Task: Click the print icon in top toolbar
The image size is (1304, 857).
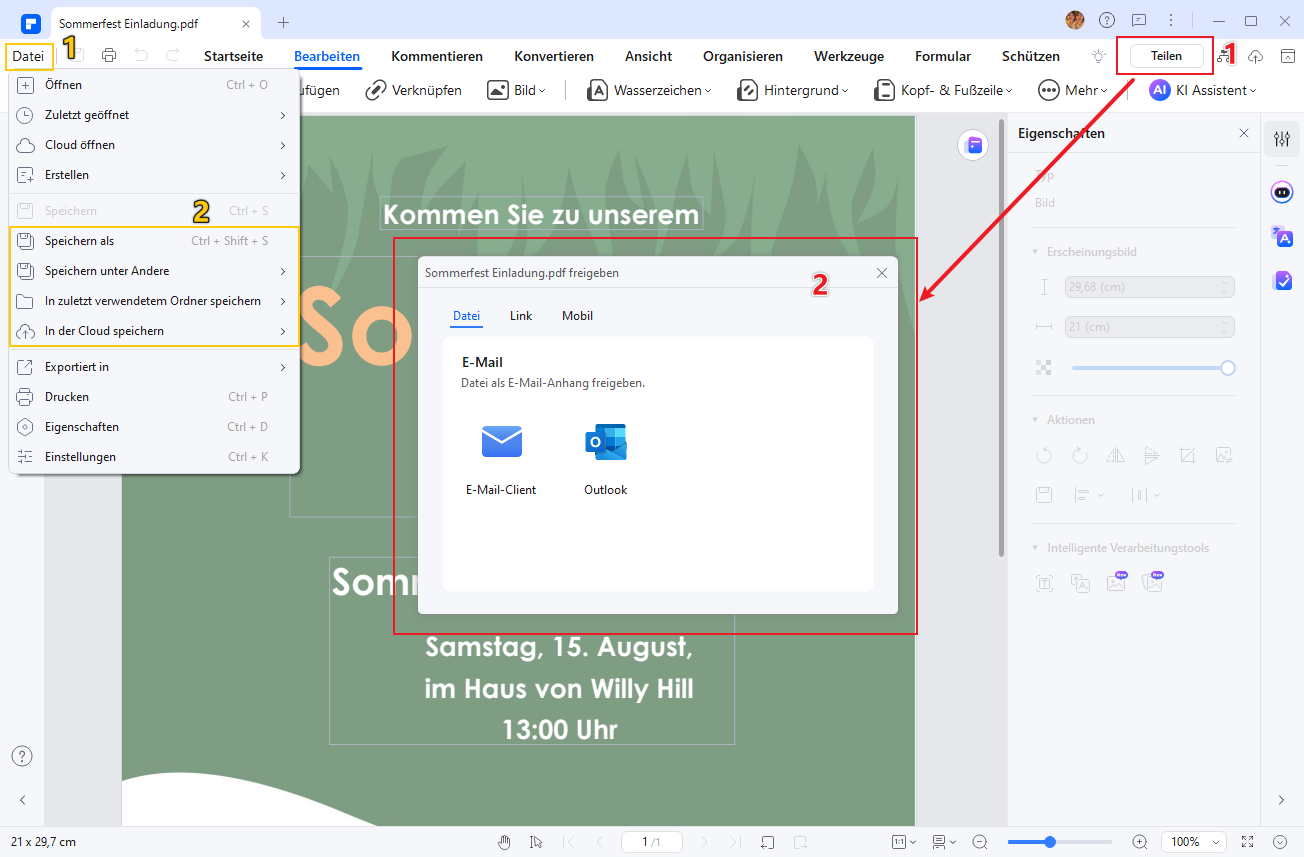Action: click(109, 56)
